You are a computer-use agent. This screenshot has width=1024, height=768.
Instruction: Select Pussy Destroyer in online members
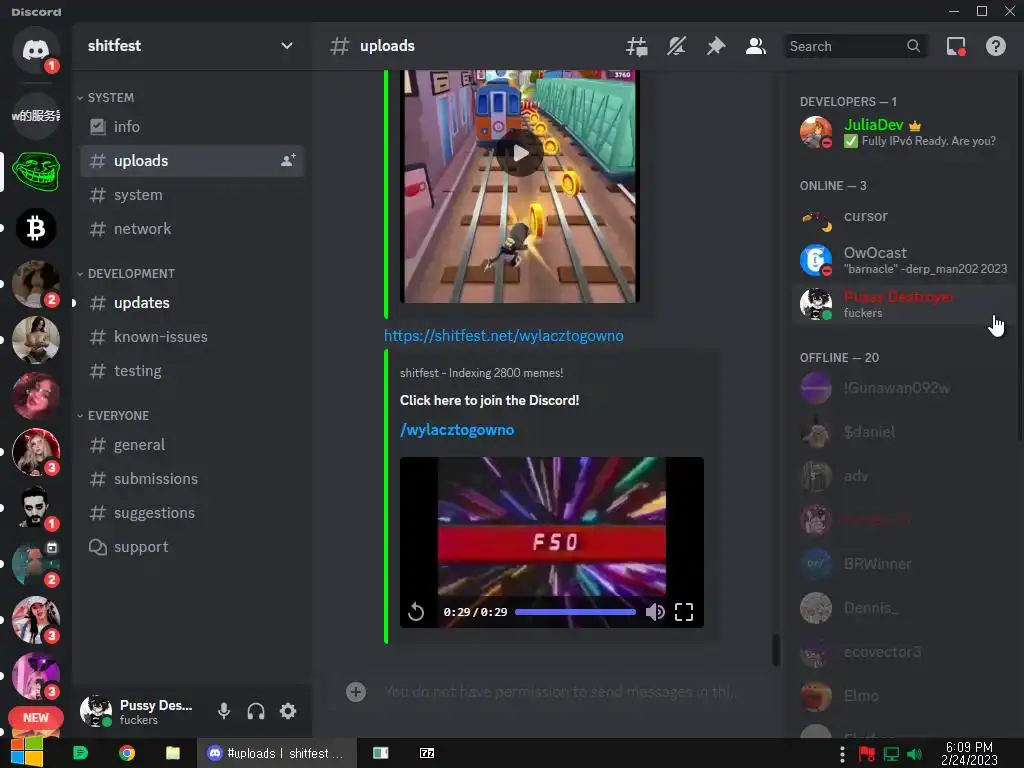click(x=903, y=304)
